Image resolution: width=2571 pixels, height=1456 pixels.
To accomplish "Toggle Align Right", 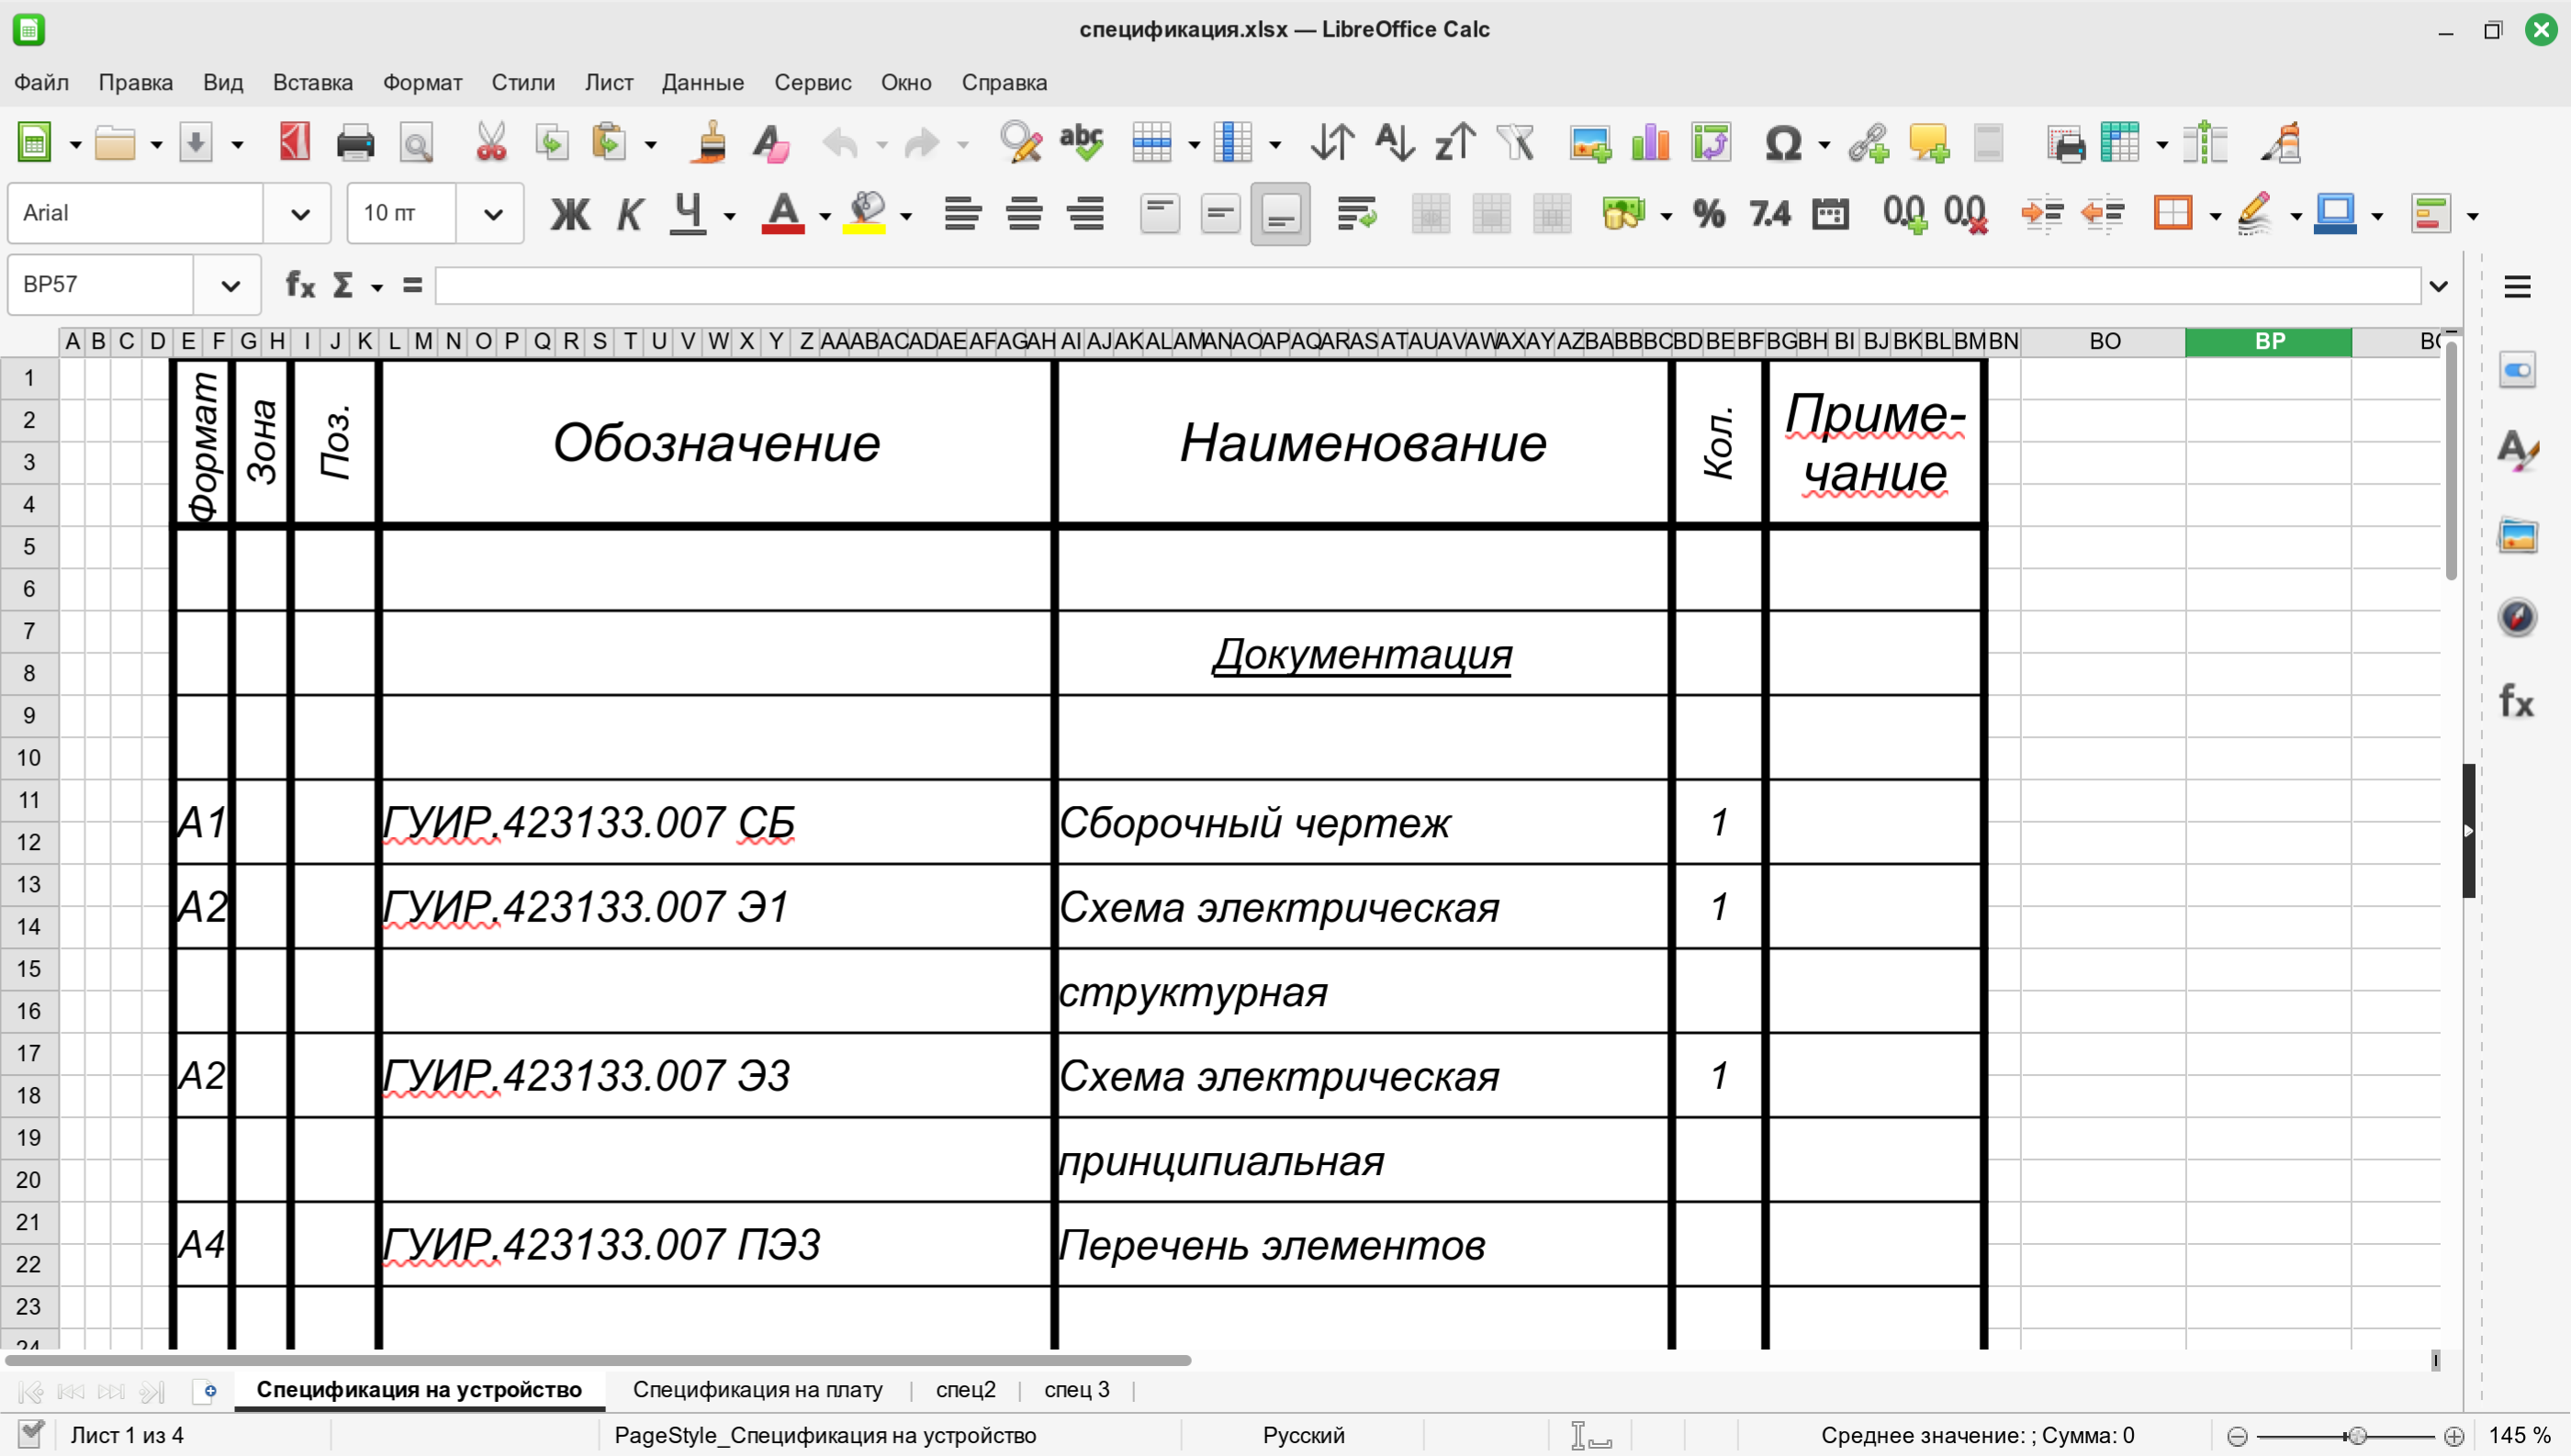I will [1085, 214].
